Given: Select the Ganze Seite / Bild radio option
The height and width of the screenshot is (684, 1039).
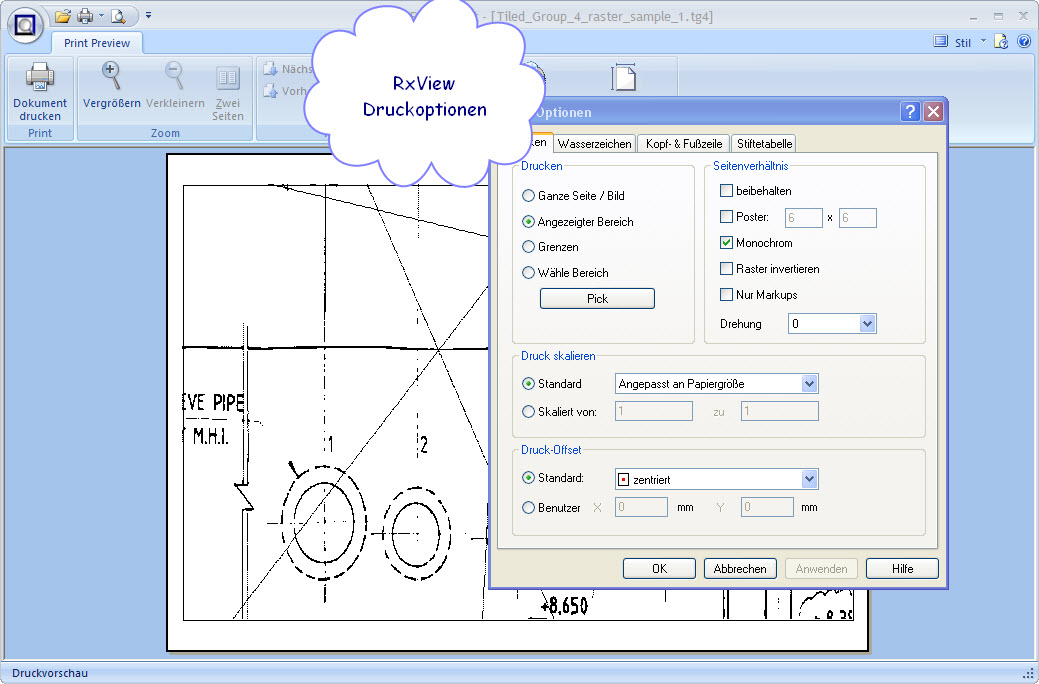Looking at the screenshot, I should [x=529, y=196].
